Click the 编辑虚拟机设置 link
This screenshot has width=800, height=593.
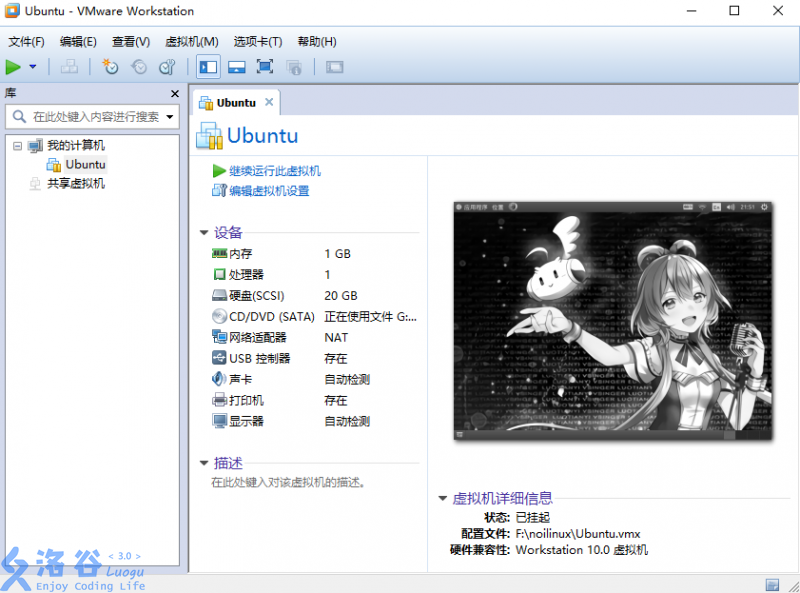(269, 191)
